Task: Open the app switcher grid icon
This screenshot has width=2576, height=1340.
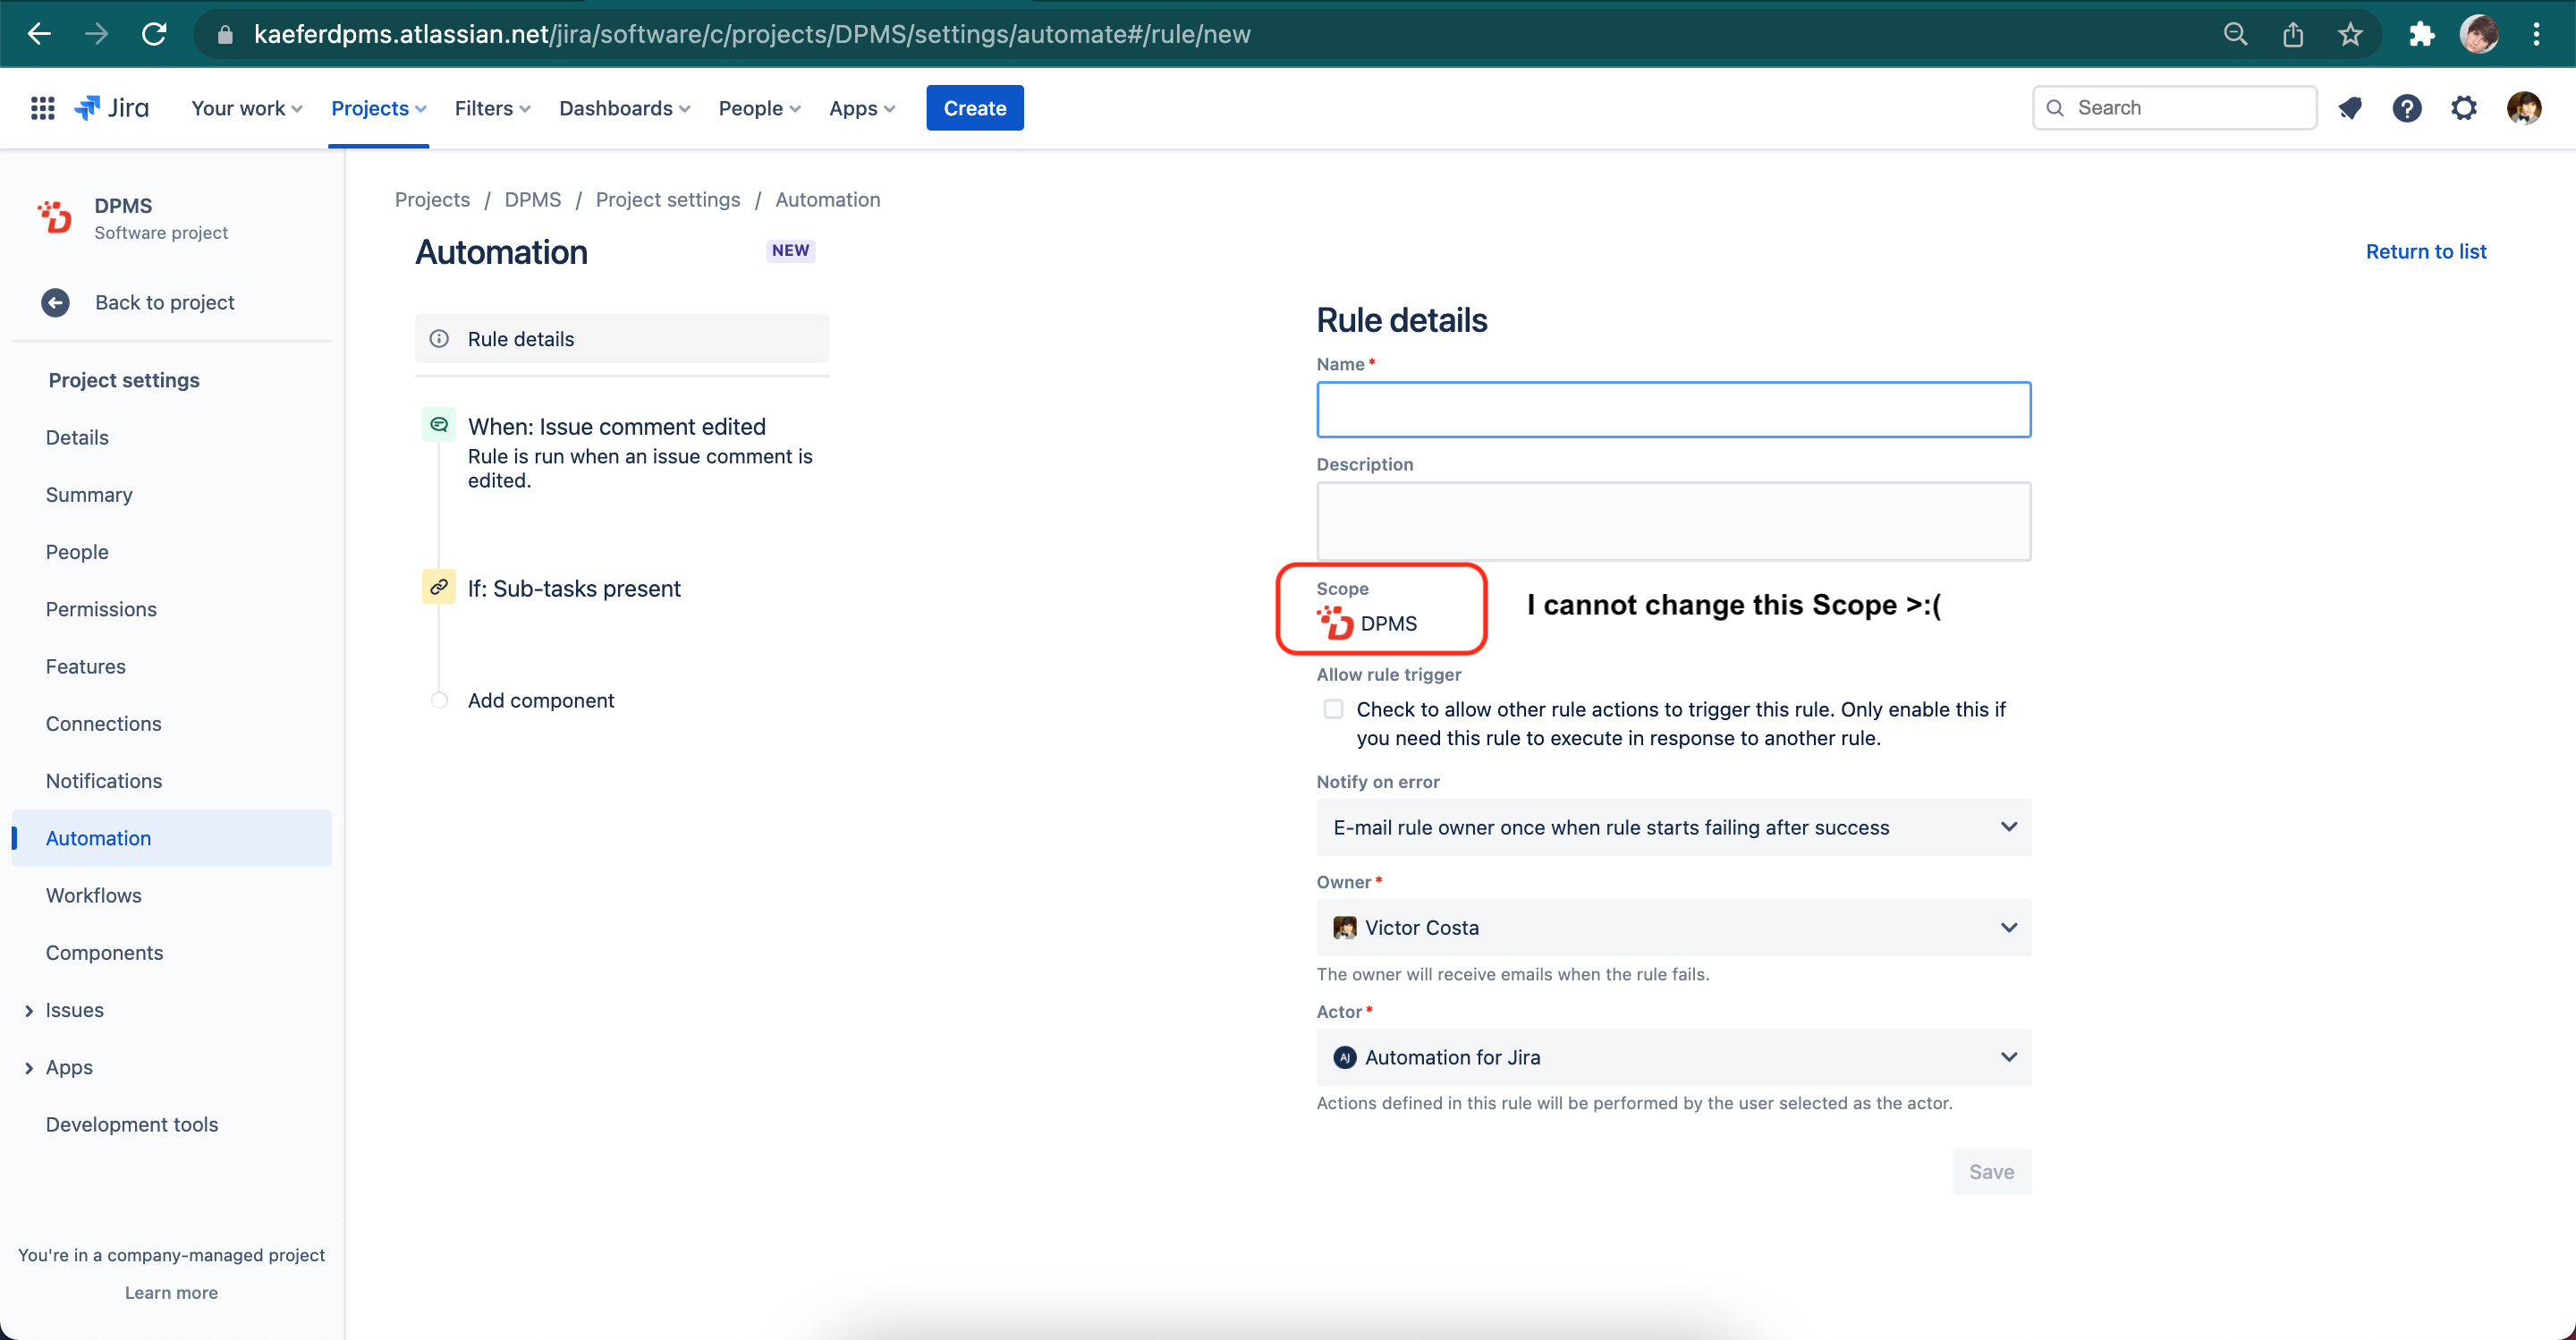Action: pyautogui.click(x=42, y=108)
